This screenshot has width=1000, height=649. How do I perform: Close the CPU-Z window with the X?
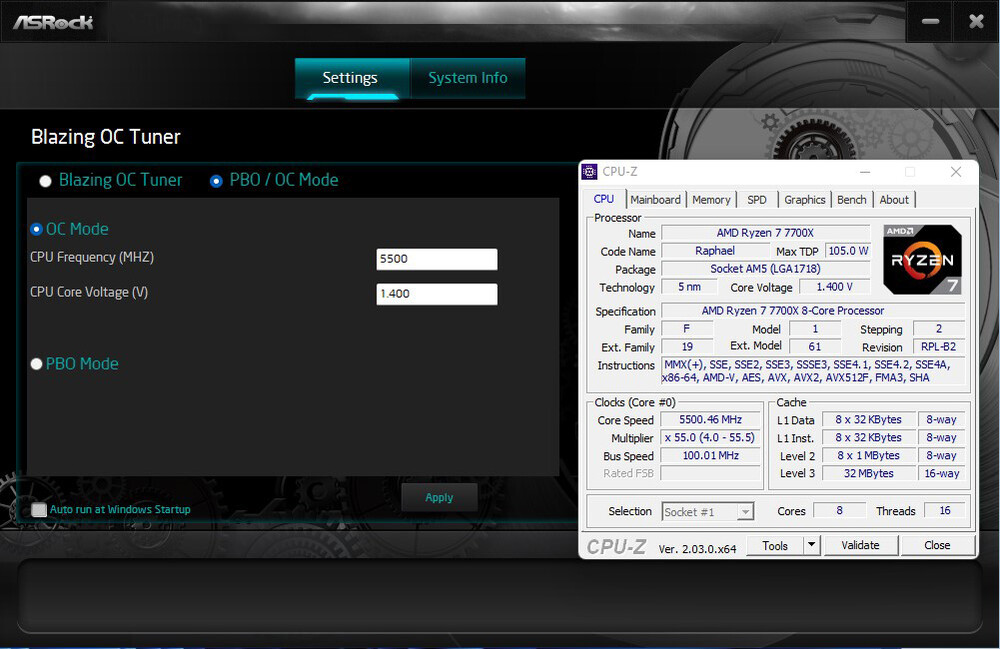[x=955, y=172]
